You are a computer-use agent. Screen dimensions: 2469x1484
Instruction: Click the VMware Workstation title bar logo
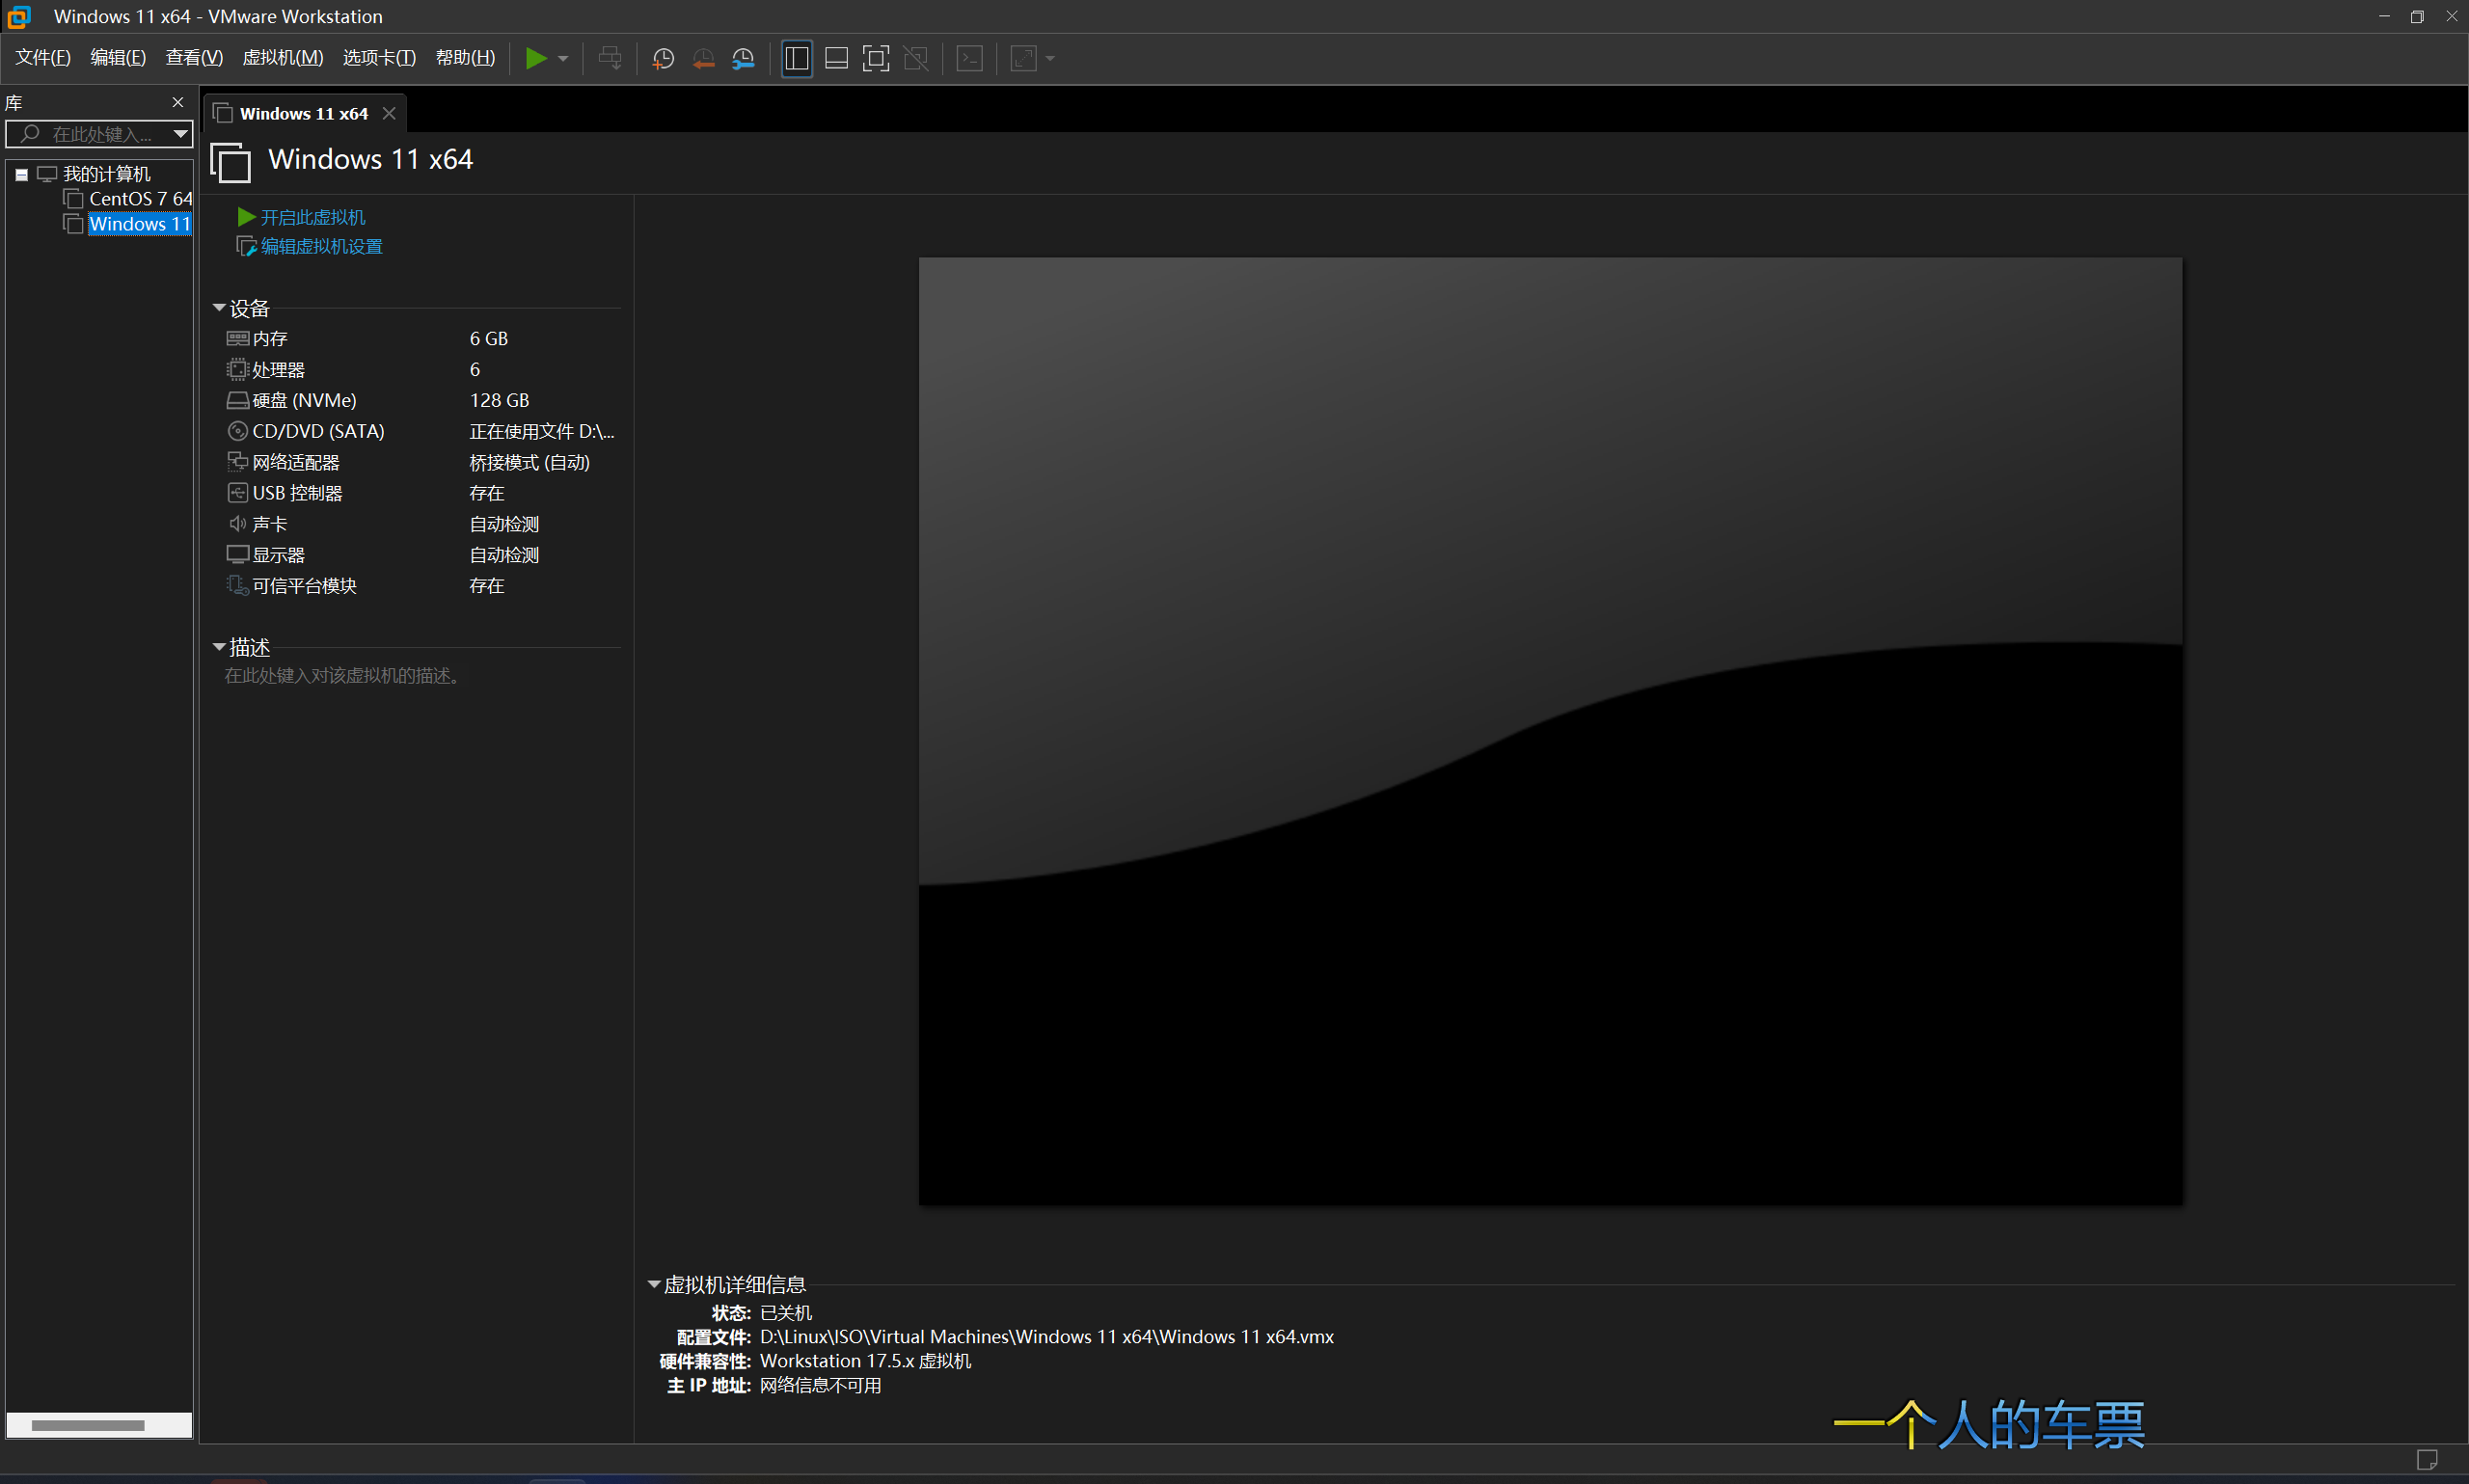[x=19, y=16]
